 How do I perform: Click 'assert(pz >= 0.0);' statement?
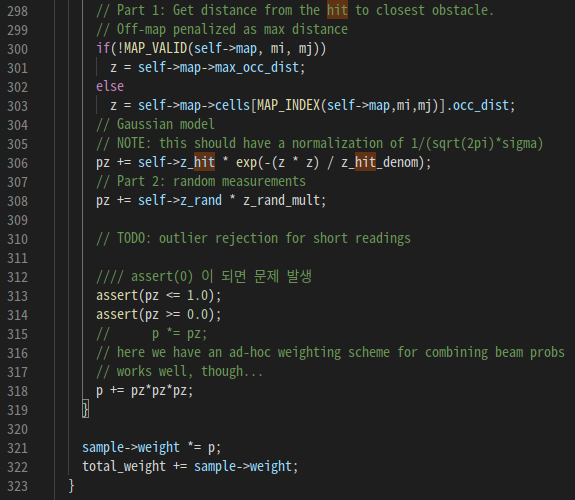pos(158,314)
